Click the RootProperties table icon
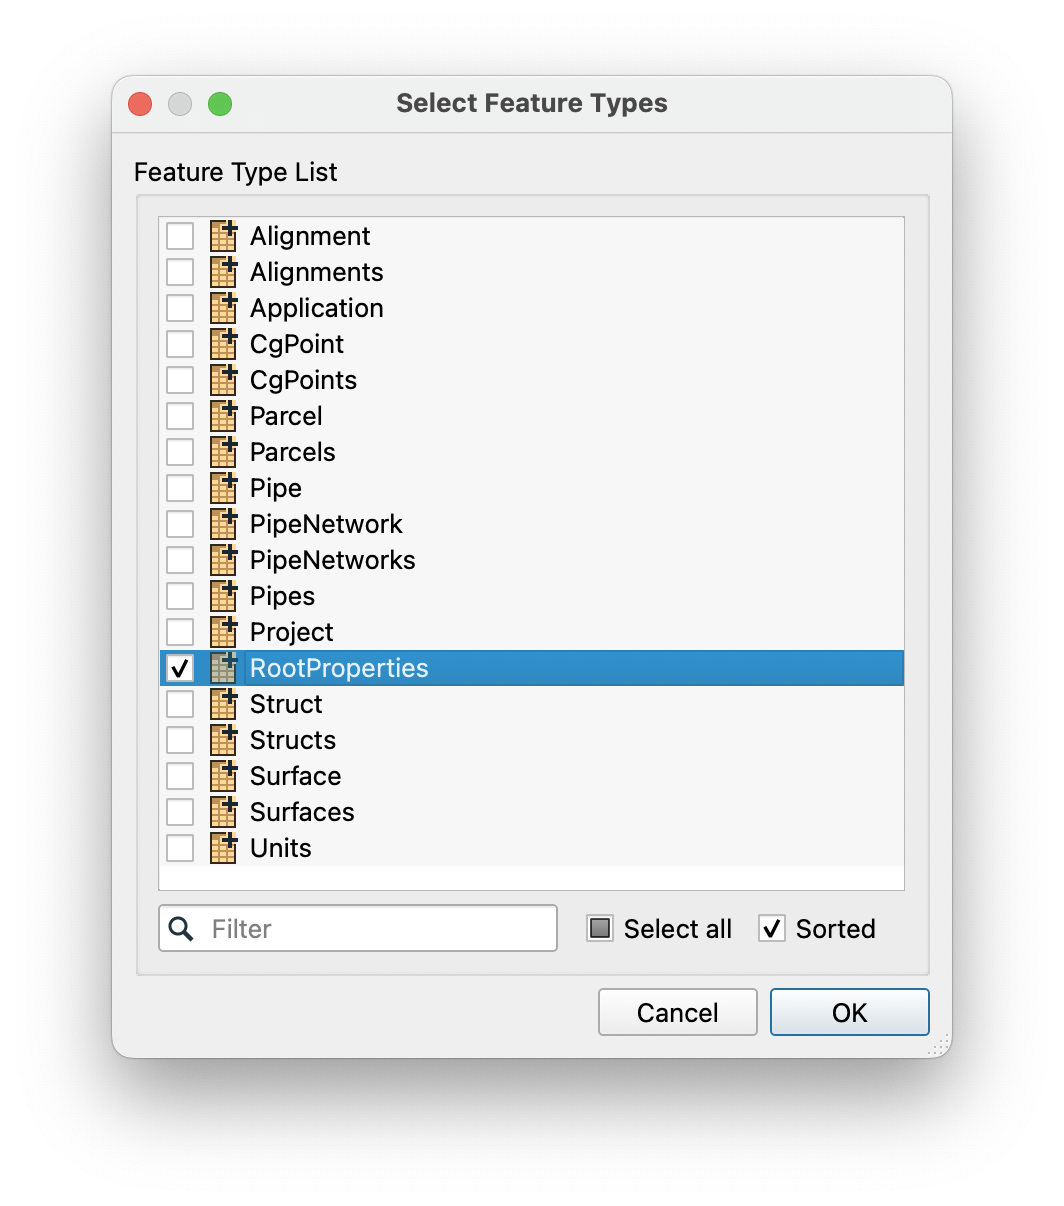Viewport: 1064px width, 1206px height. [224, 668]
